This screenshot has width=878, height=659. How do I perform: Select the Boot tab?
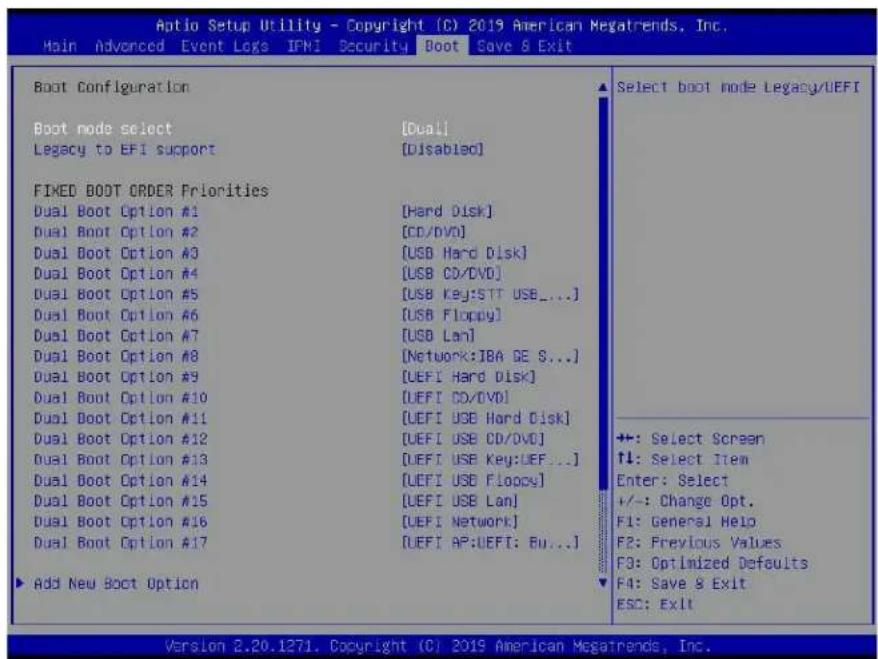click(x=442, y=46)
